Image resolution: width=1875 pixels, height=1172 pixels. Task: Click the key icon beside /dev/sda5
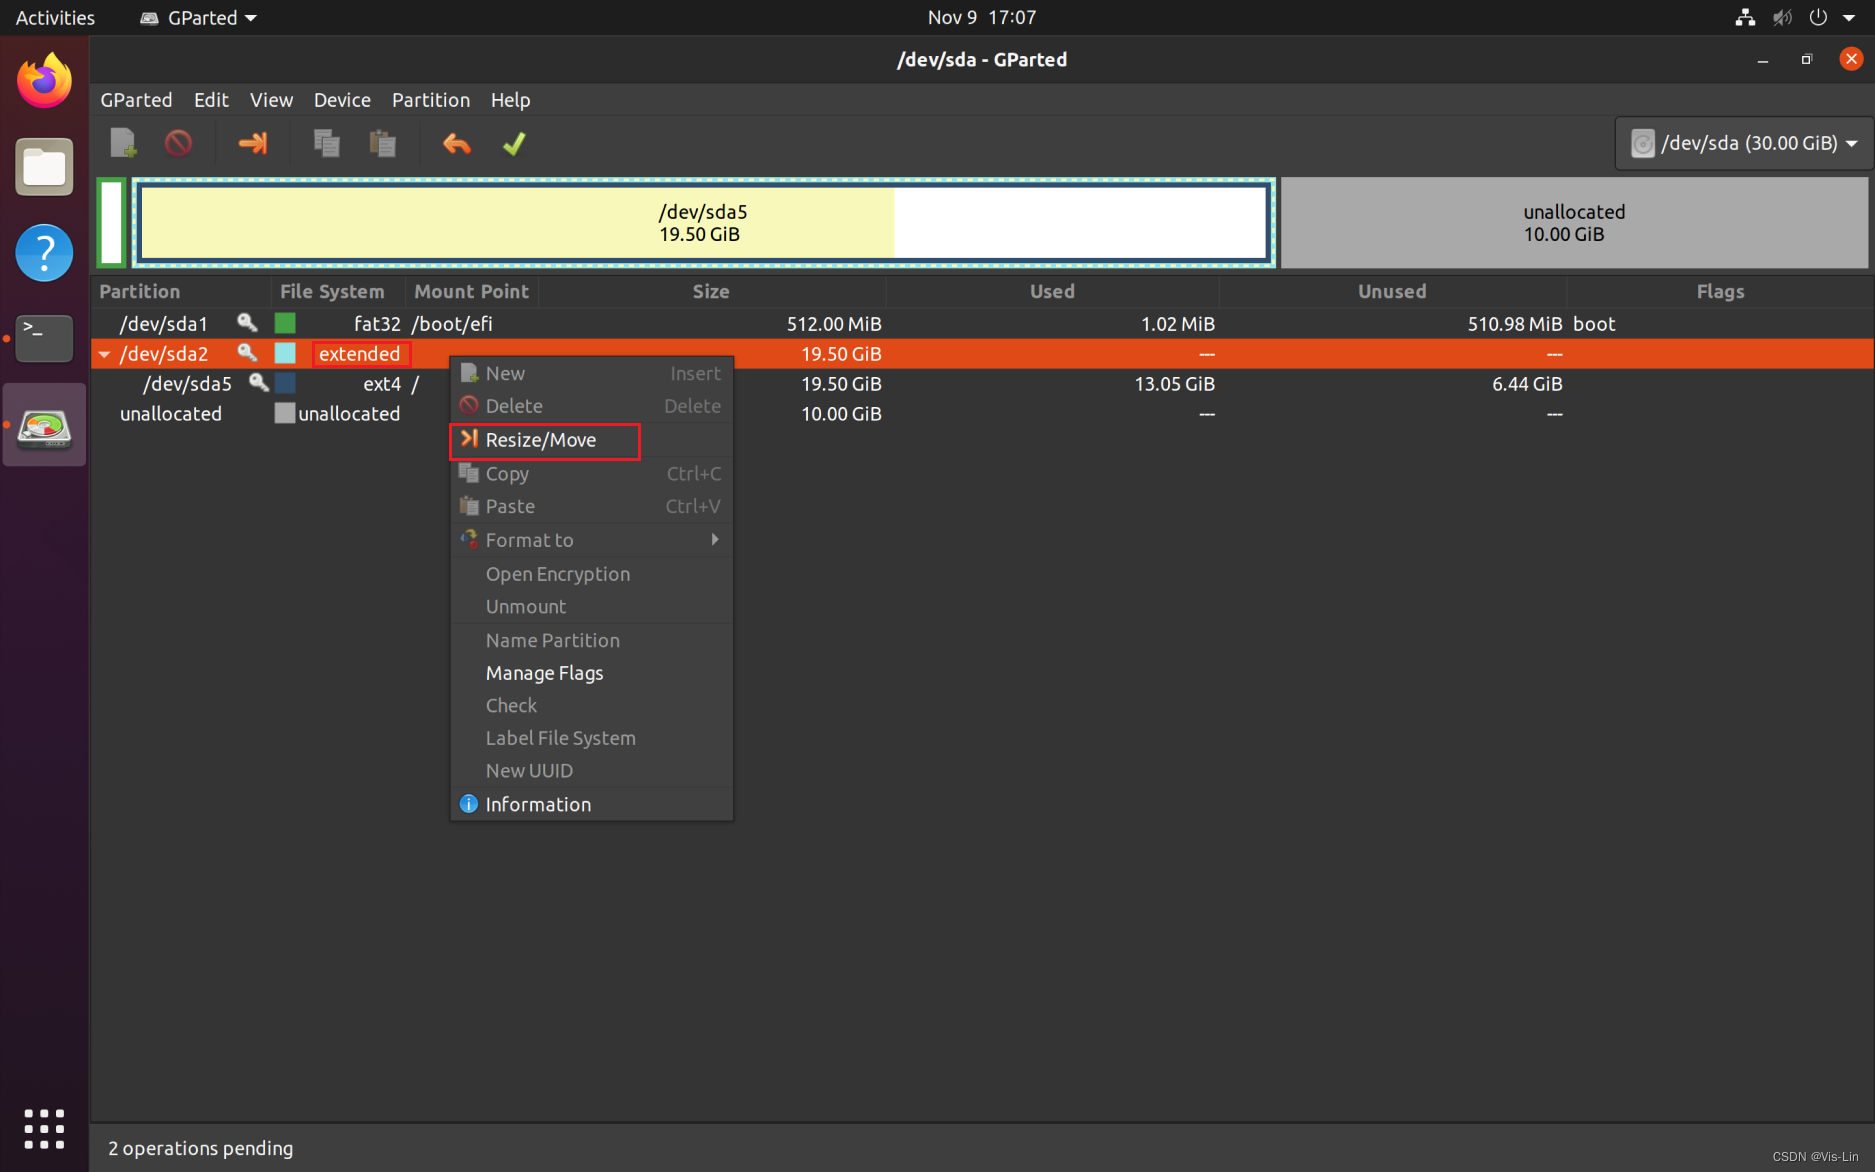click(259, 382)
